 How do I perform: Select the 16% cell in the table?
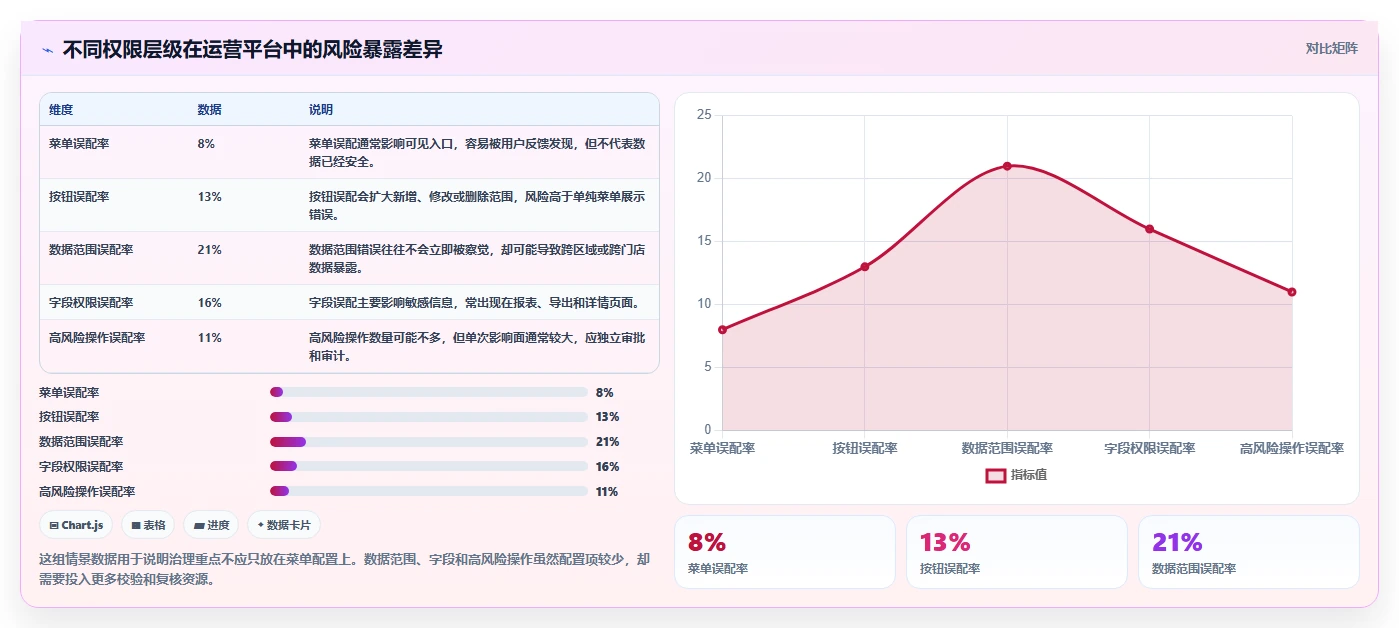(x=210, y=303)
